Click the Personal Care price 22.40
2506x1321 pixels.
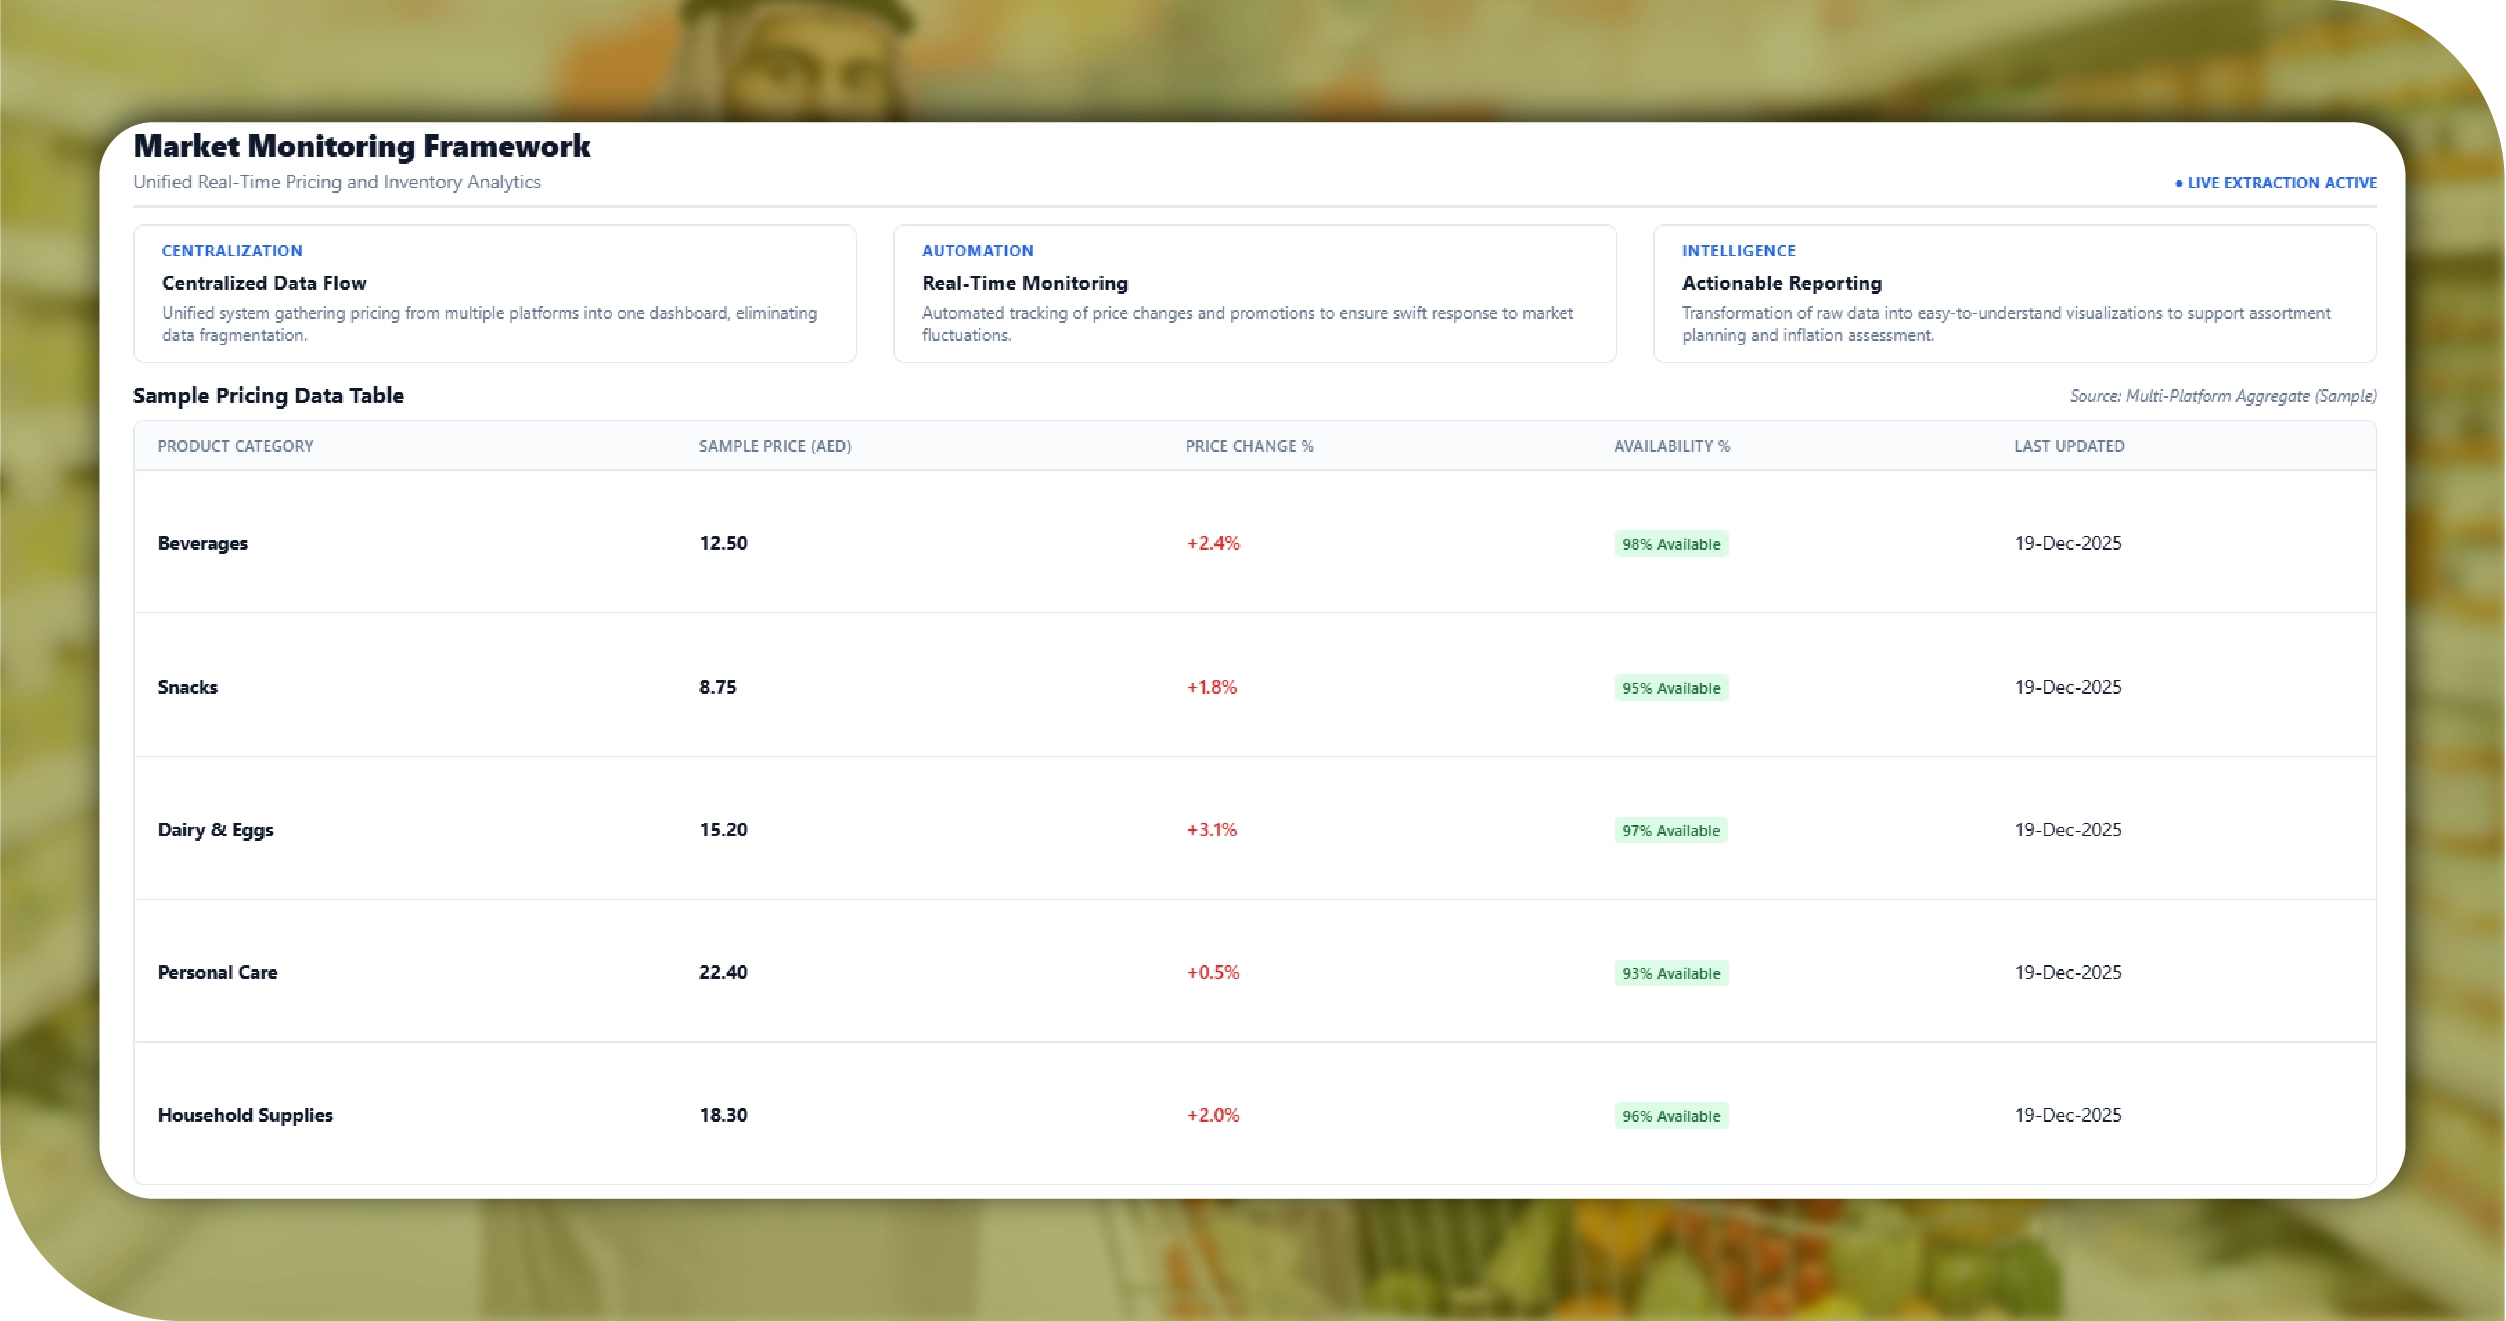pyautogui.click(x=723, y=972)
